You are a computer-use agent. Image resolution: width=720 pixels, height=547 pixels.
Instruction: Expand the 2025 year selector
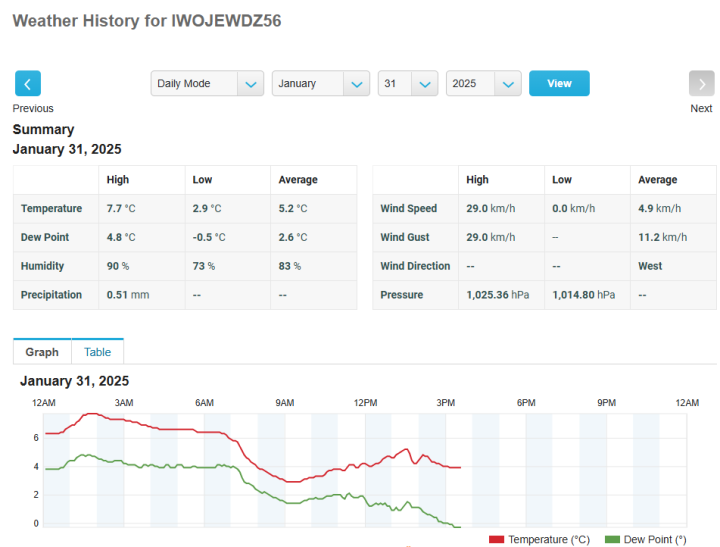[x=483, y=84]
